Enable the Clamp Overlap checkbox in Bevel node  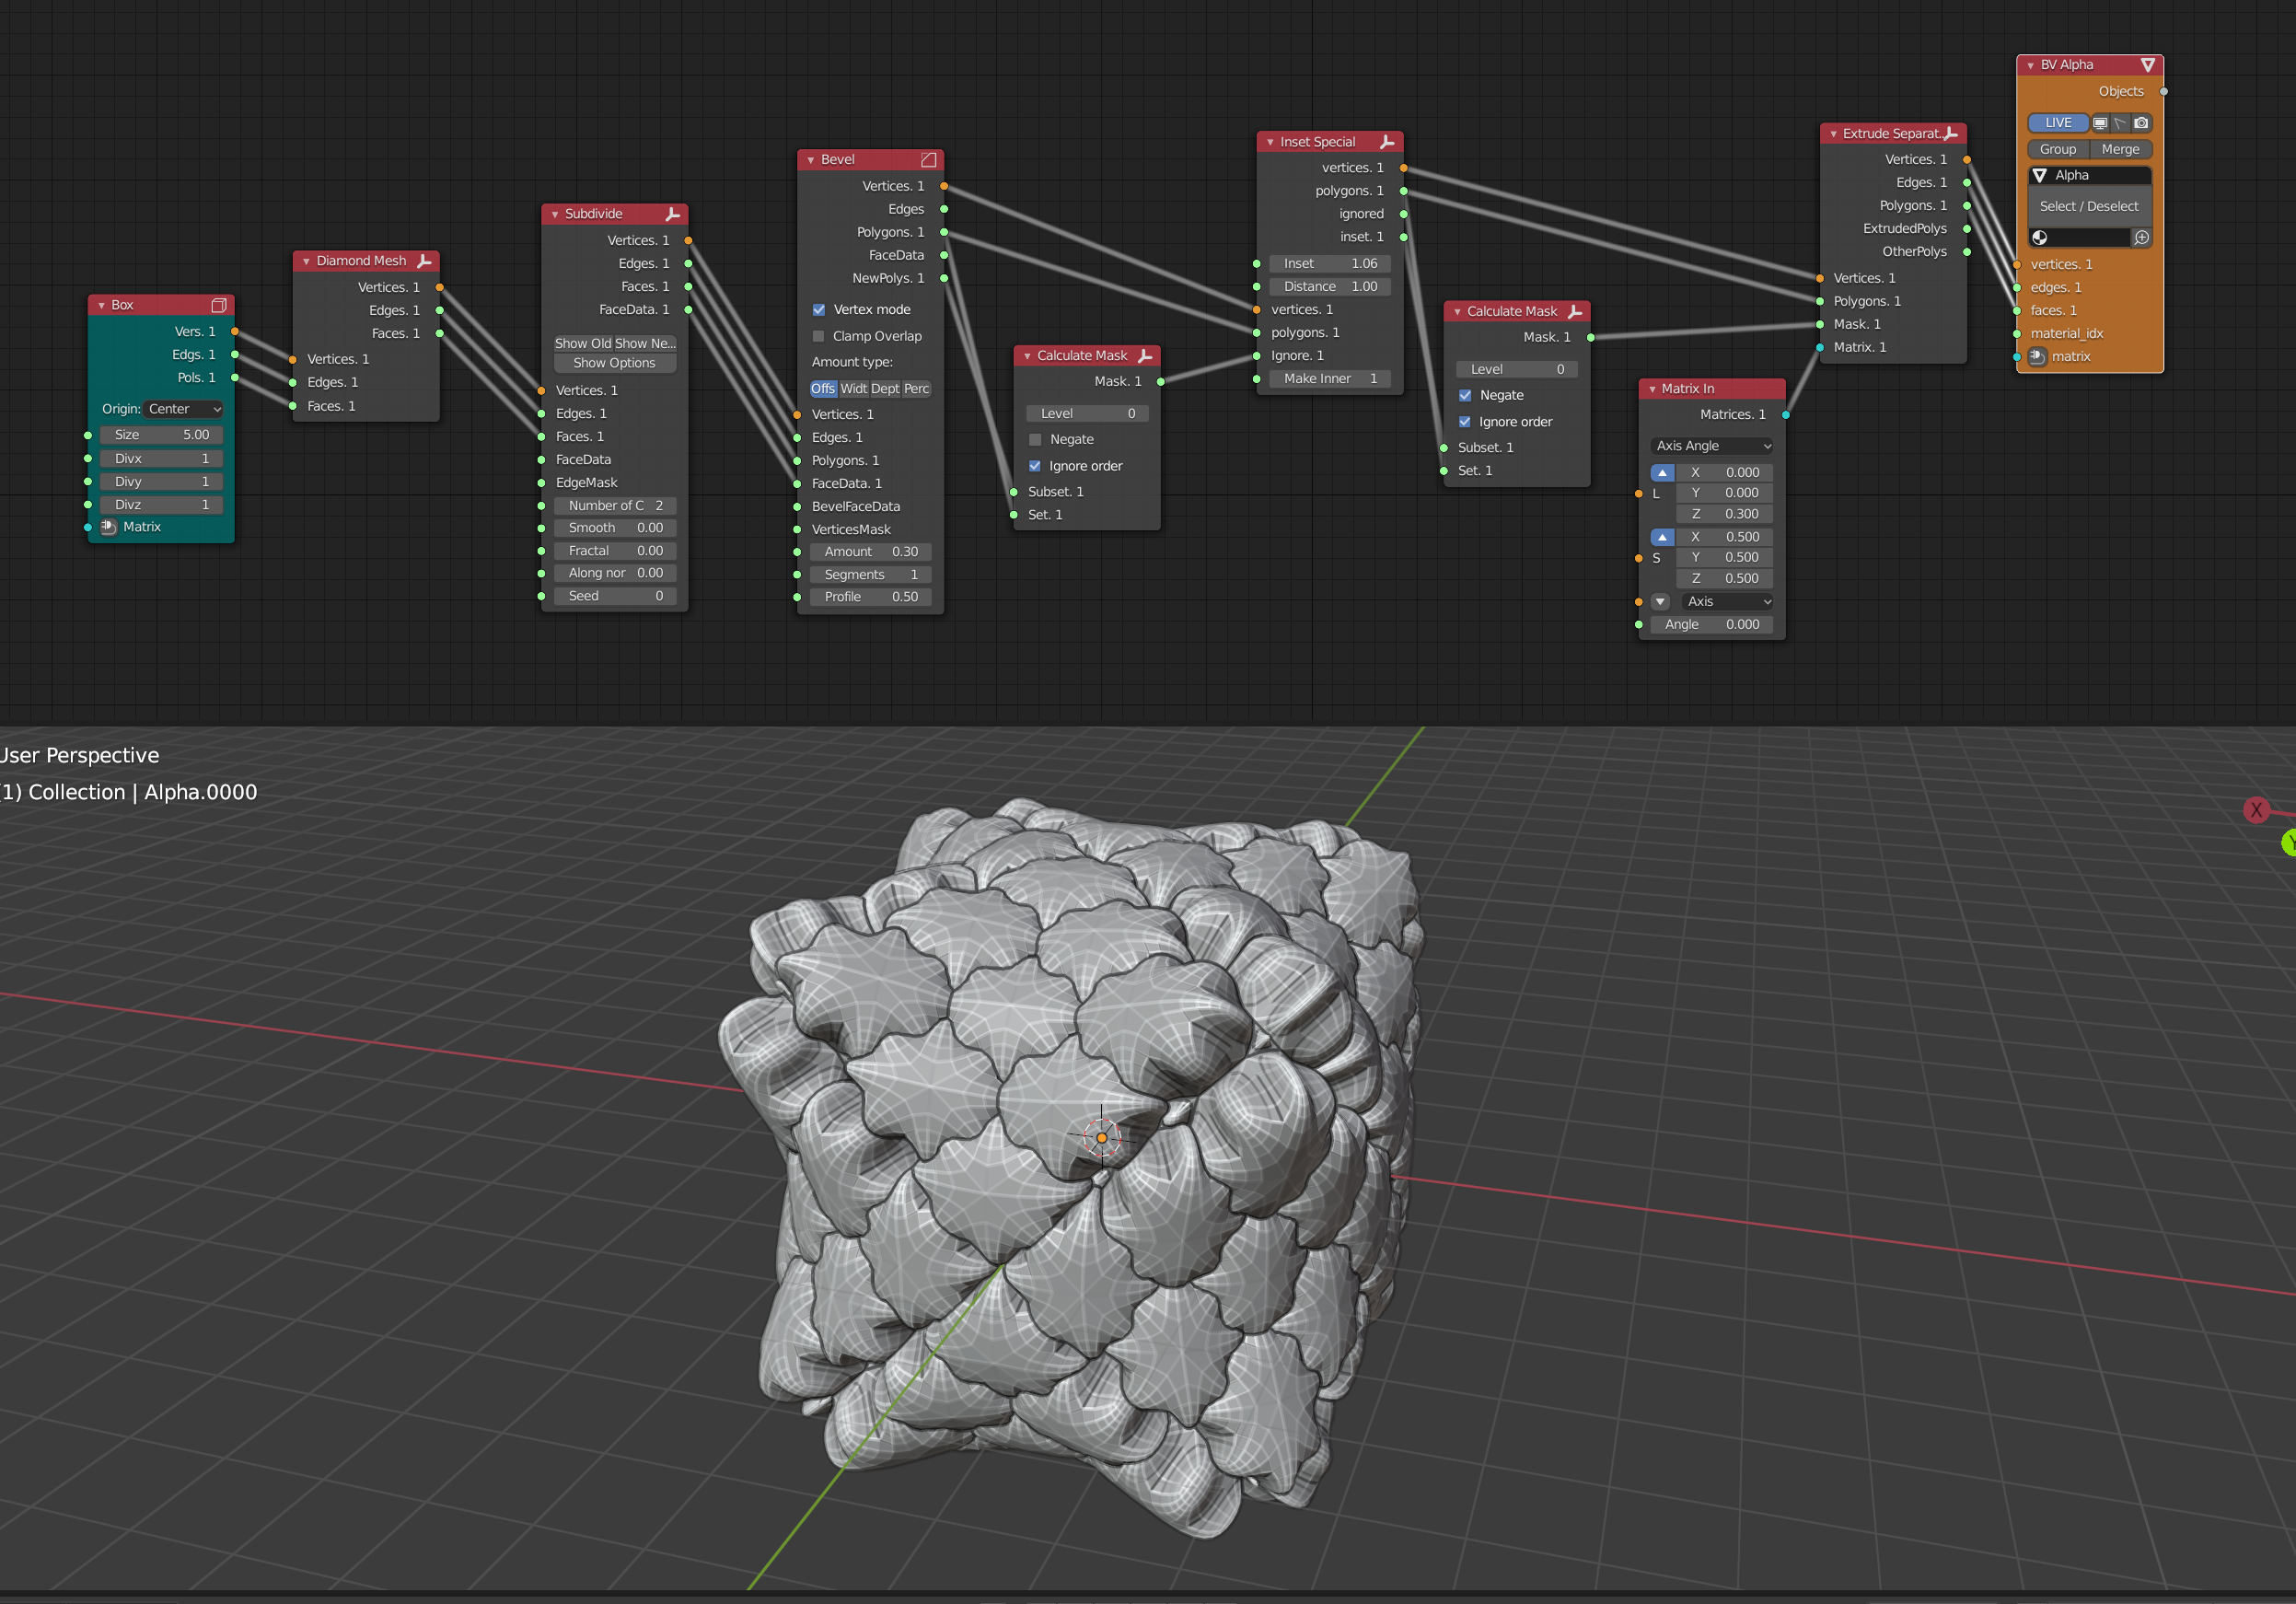(818, 336)
